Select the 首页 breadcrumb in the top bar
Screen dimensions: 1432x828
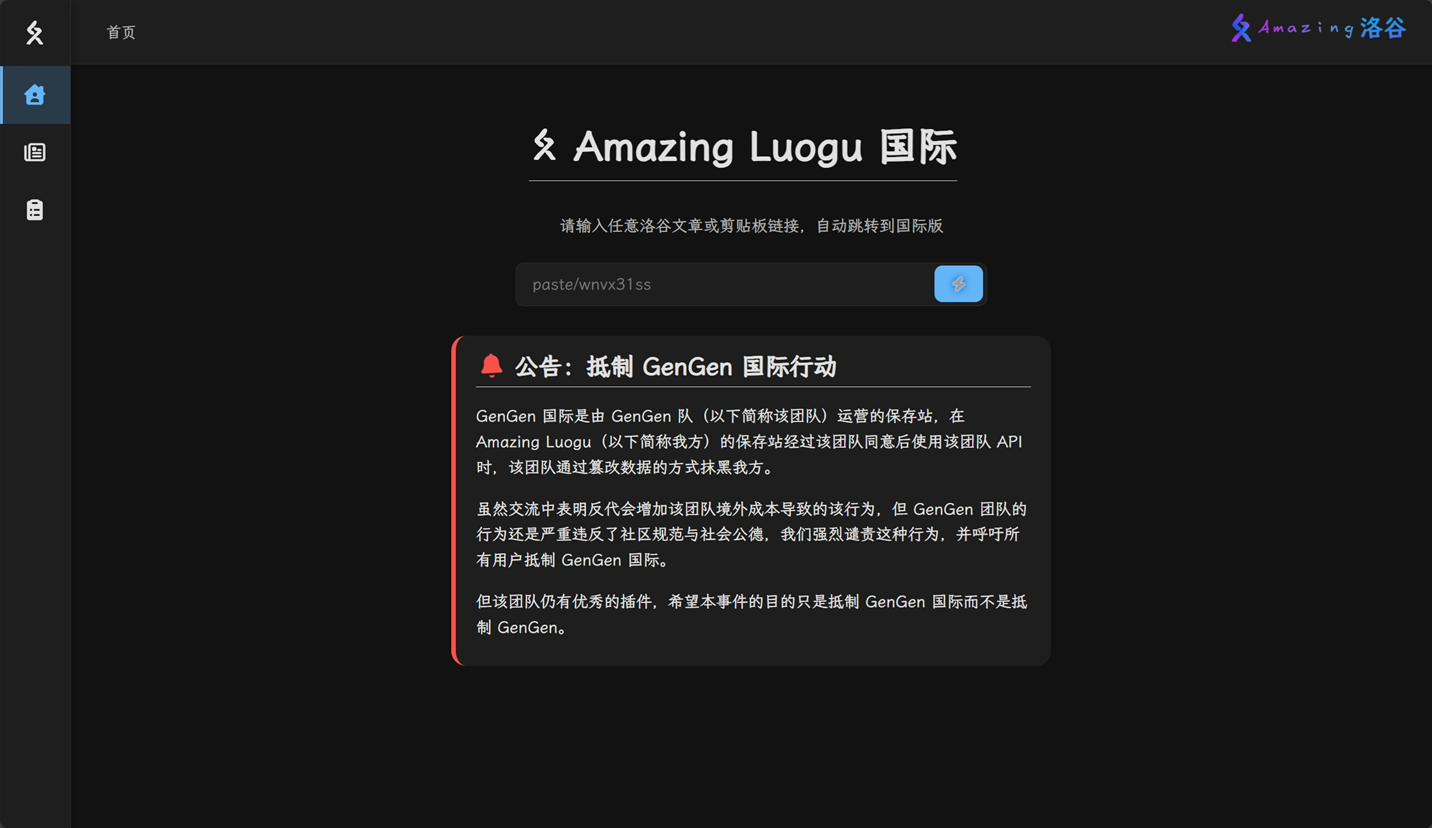point(121,32)
